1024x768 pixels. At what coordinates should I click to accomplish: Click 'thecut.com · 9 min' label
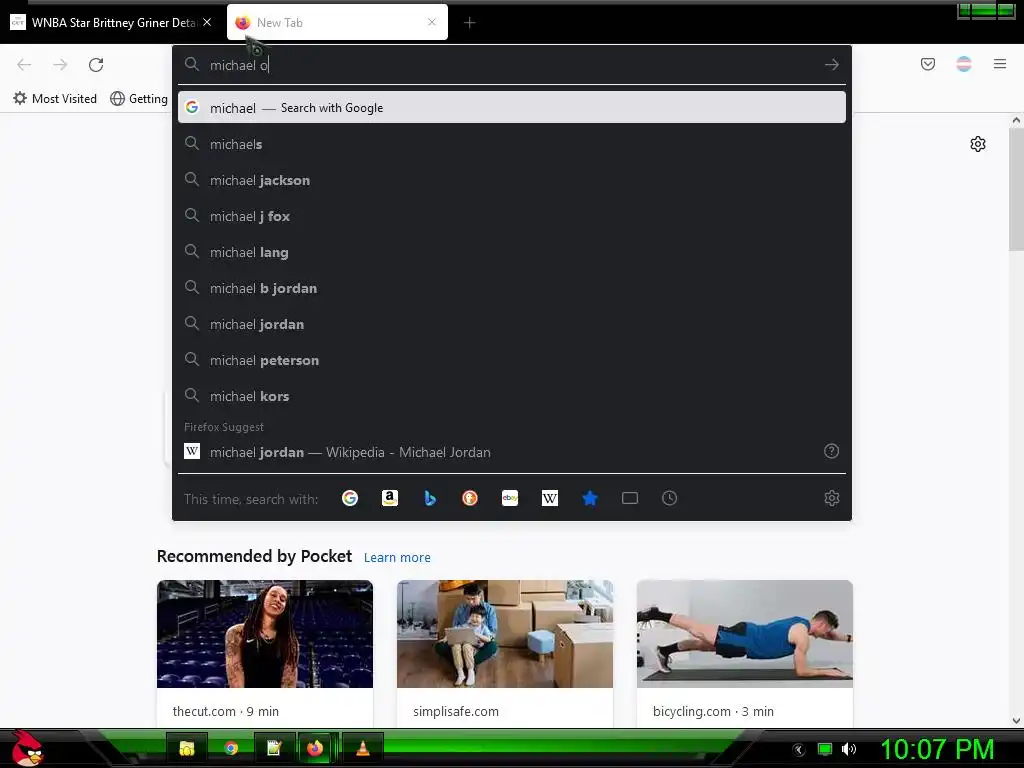(x=225, y=711)
